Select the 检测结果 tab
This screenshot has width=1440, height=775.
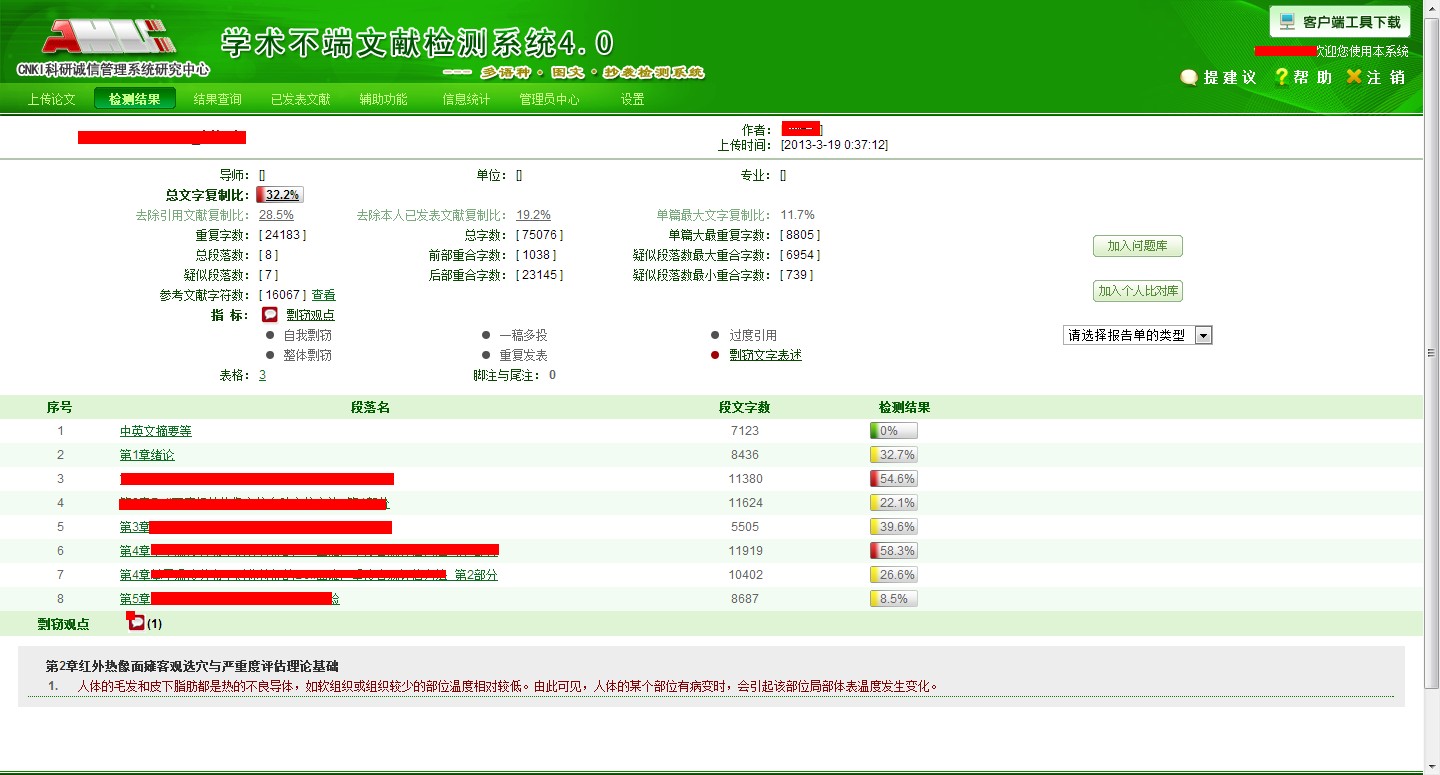pyautogui.click(x=135, y=99)
